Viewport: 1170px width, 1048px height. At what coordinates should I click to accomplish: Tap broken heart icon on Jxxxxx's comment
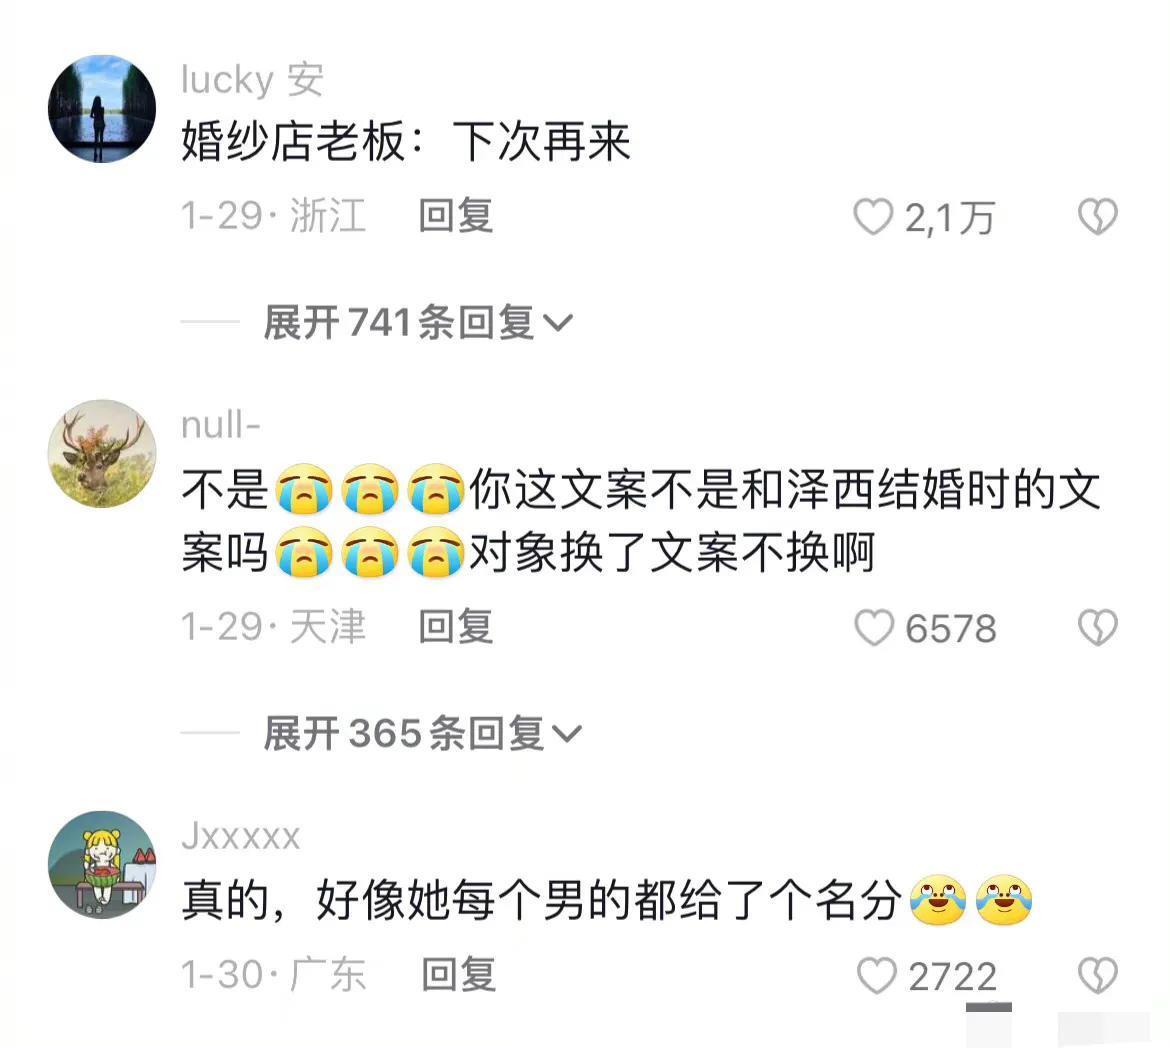(x=1098, y=976)
